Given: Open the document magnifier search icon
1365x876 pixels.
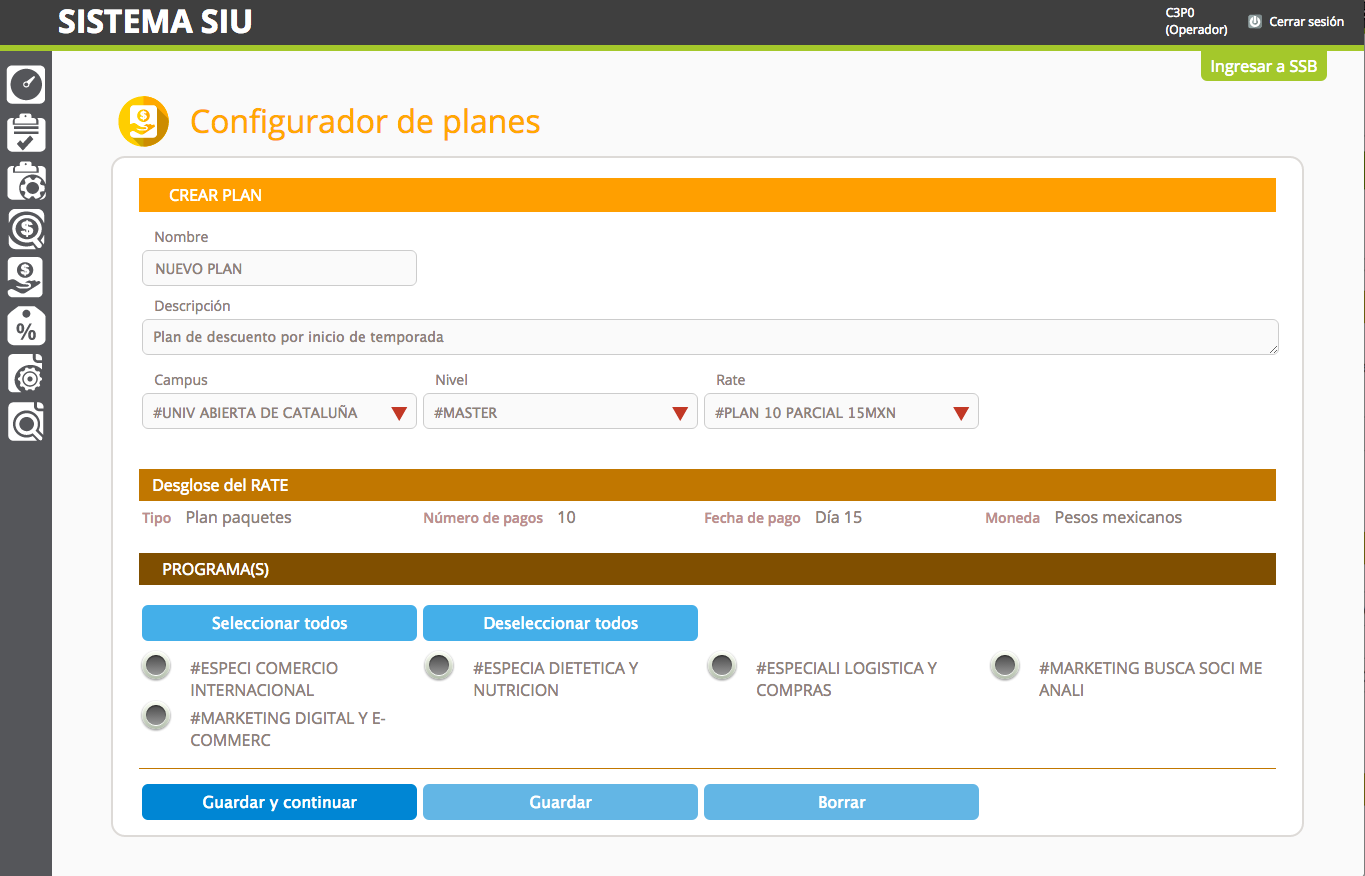Looking at the screenshot, I should [x=27, y=422].
